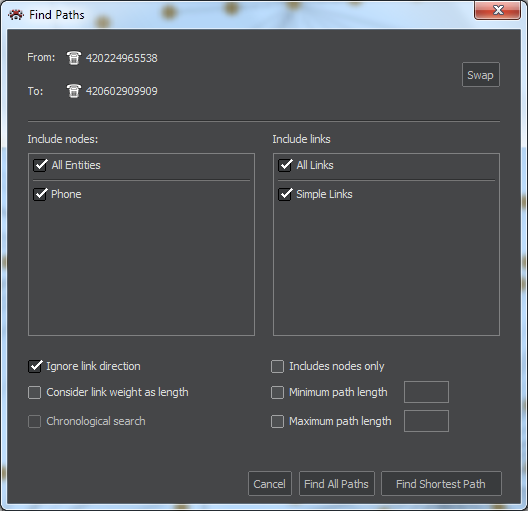Uncheck the All Links checkbox
Image resolution: width=528 pixels, height=511 pixels.
click(285, 165)
